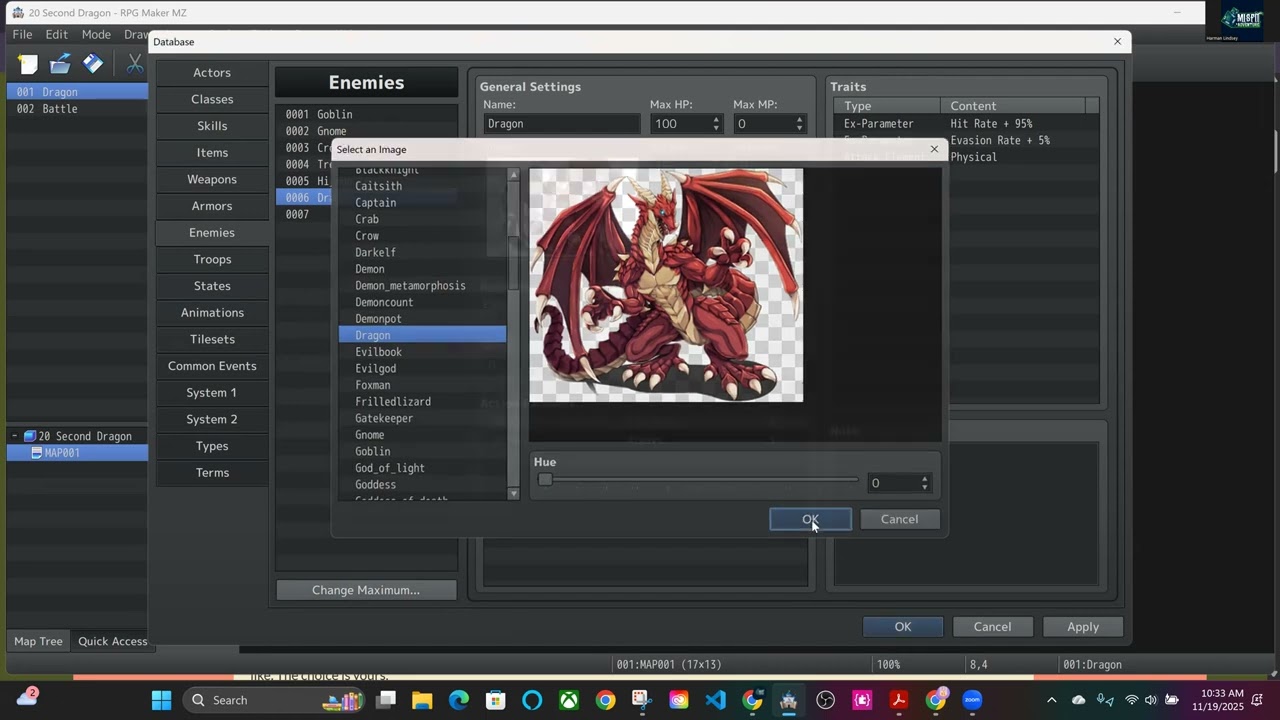
Task: Select God_of_light in the image list
Action: pos(422,468)
